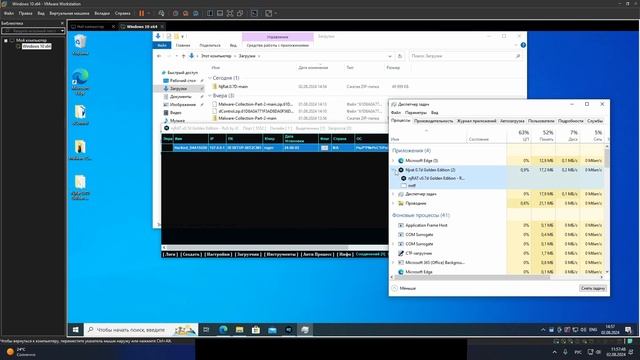Open the VMware console view icon
640x360 pixels.
pos(254,13)
